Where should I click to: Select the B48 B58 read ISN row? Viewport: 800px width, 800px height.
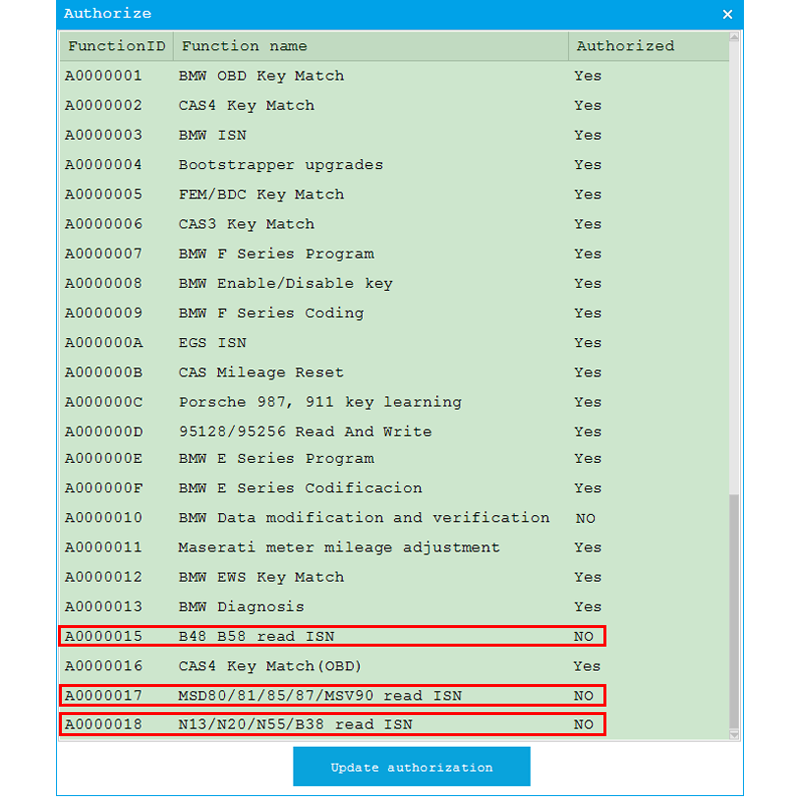point(394,636)
